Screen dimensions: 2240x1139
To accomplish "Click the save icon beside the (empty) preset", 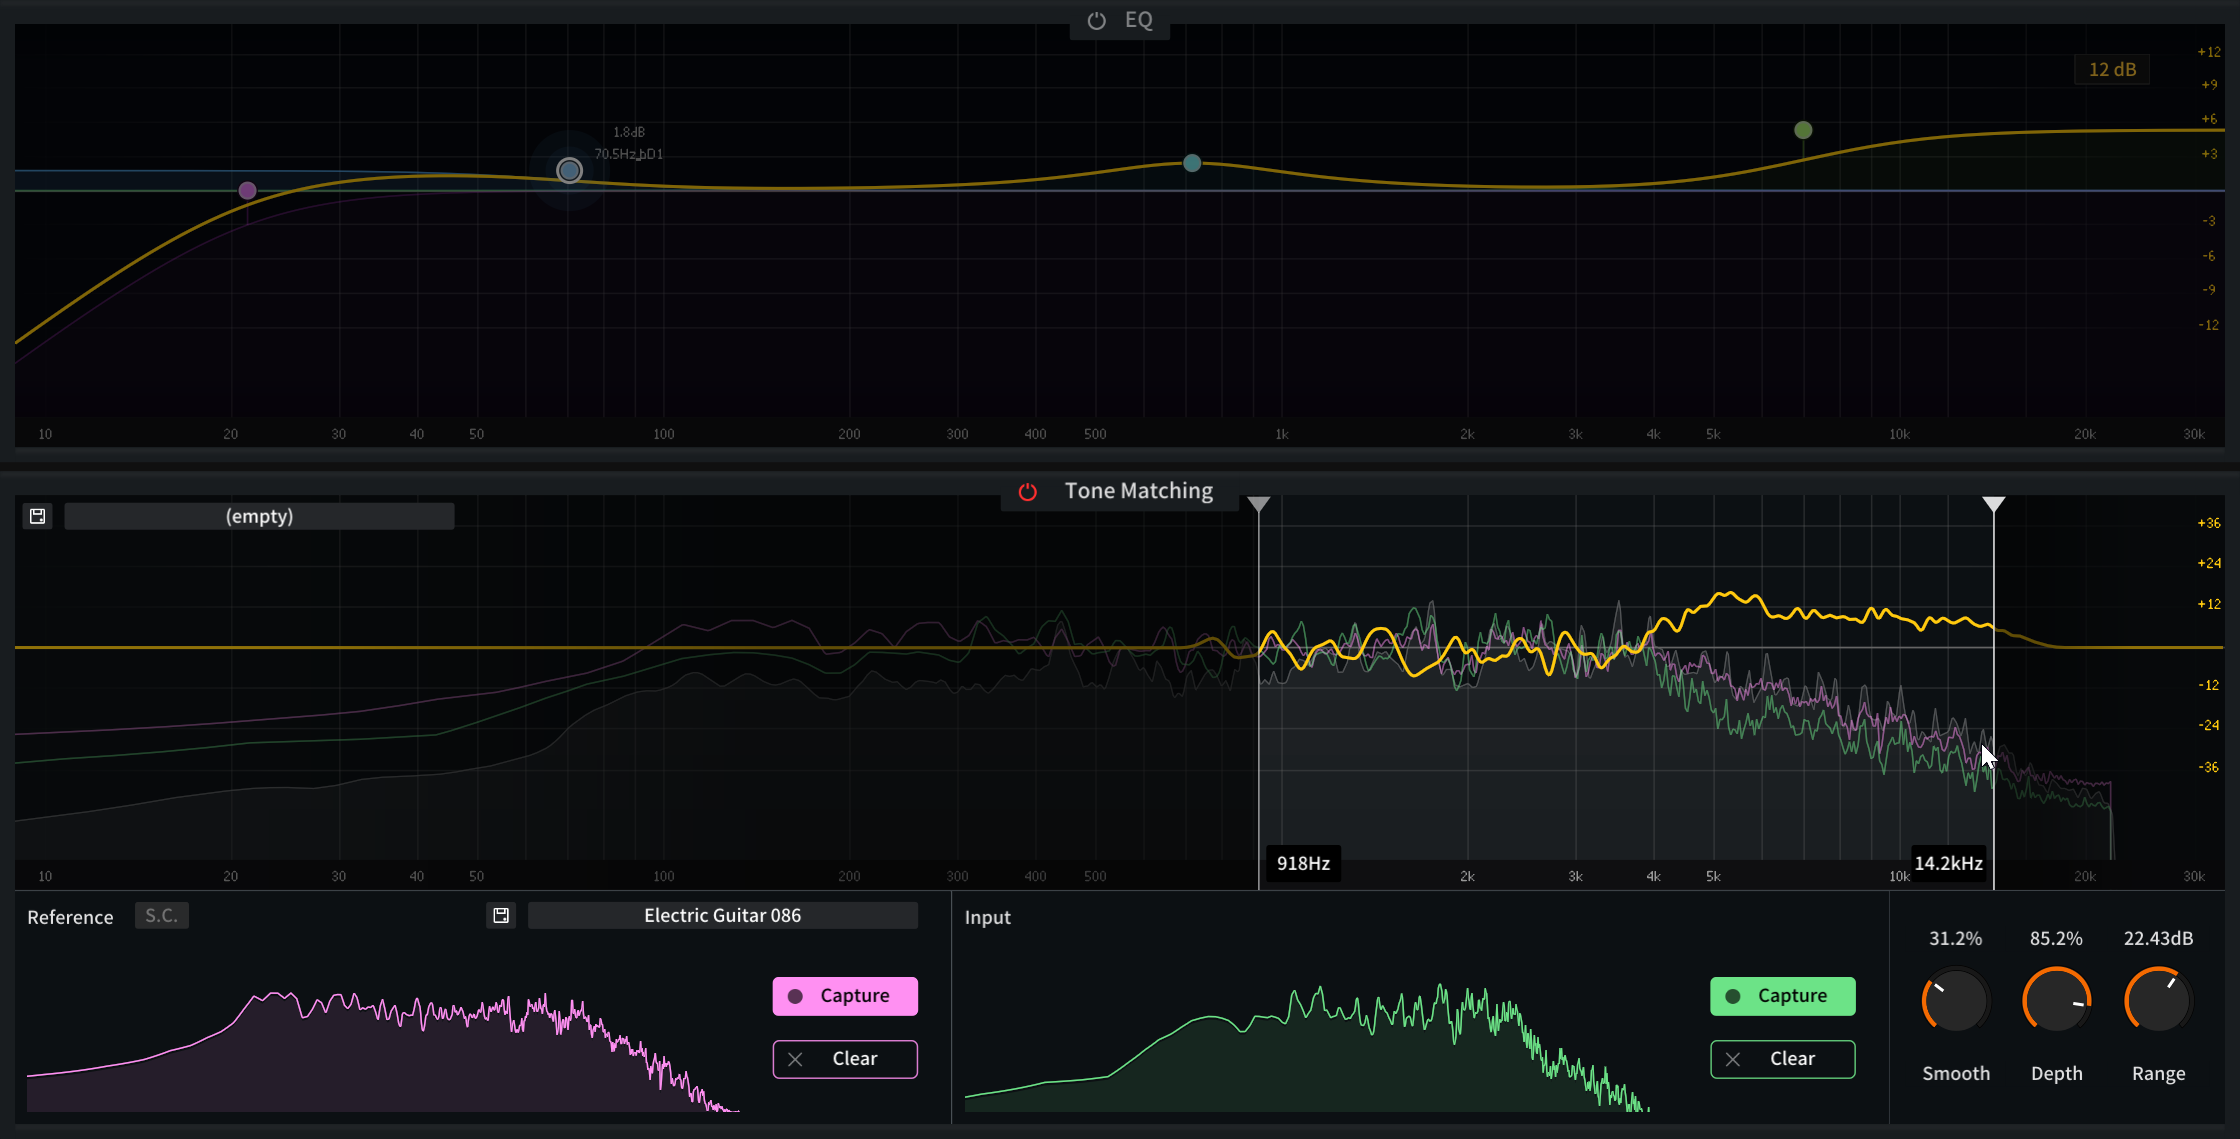I will click(x=38, y=516).
